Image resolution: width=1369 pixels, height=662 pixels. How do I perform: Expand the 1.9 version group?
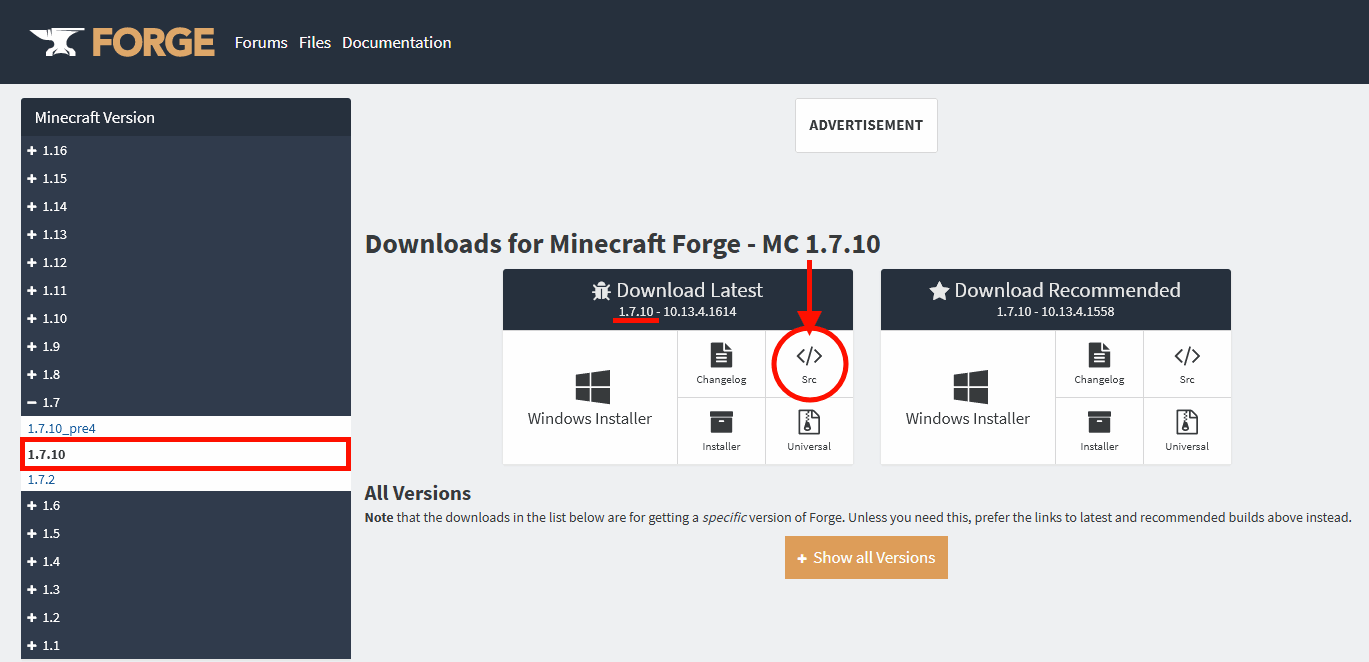coord(186,346)
